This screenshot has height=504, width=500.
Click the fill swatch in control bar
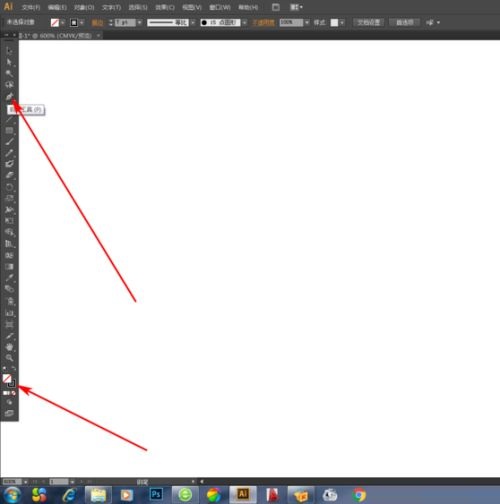coord(55,22)
